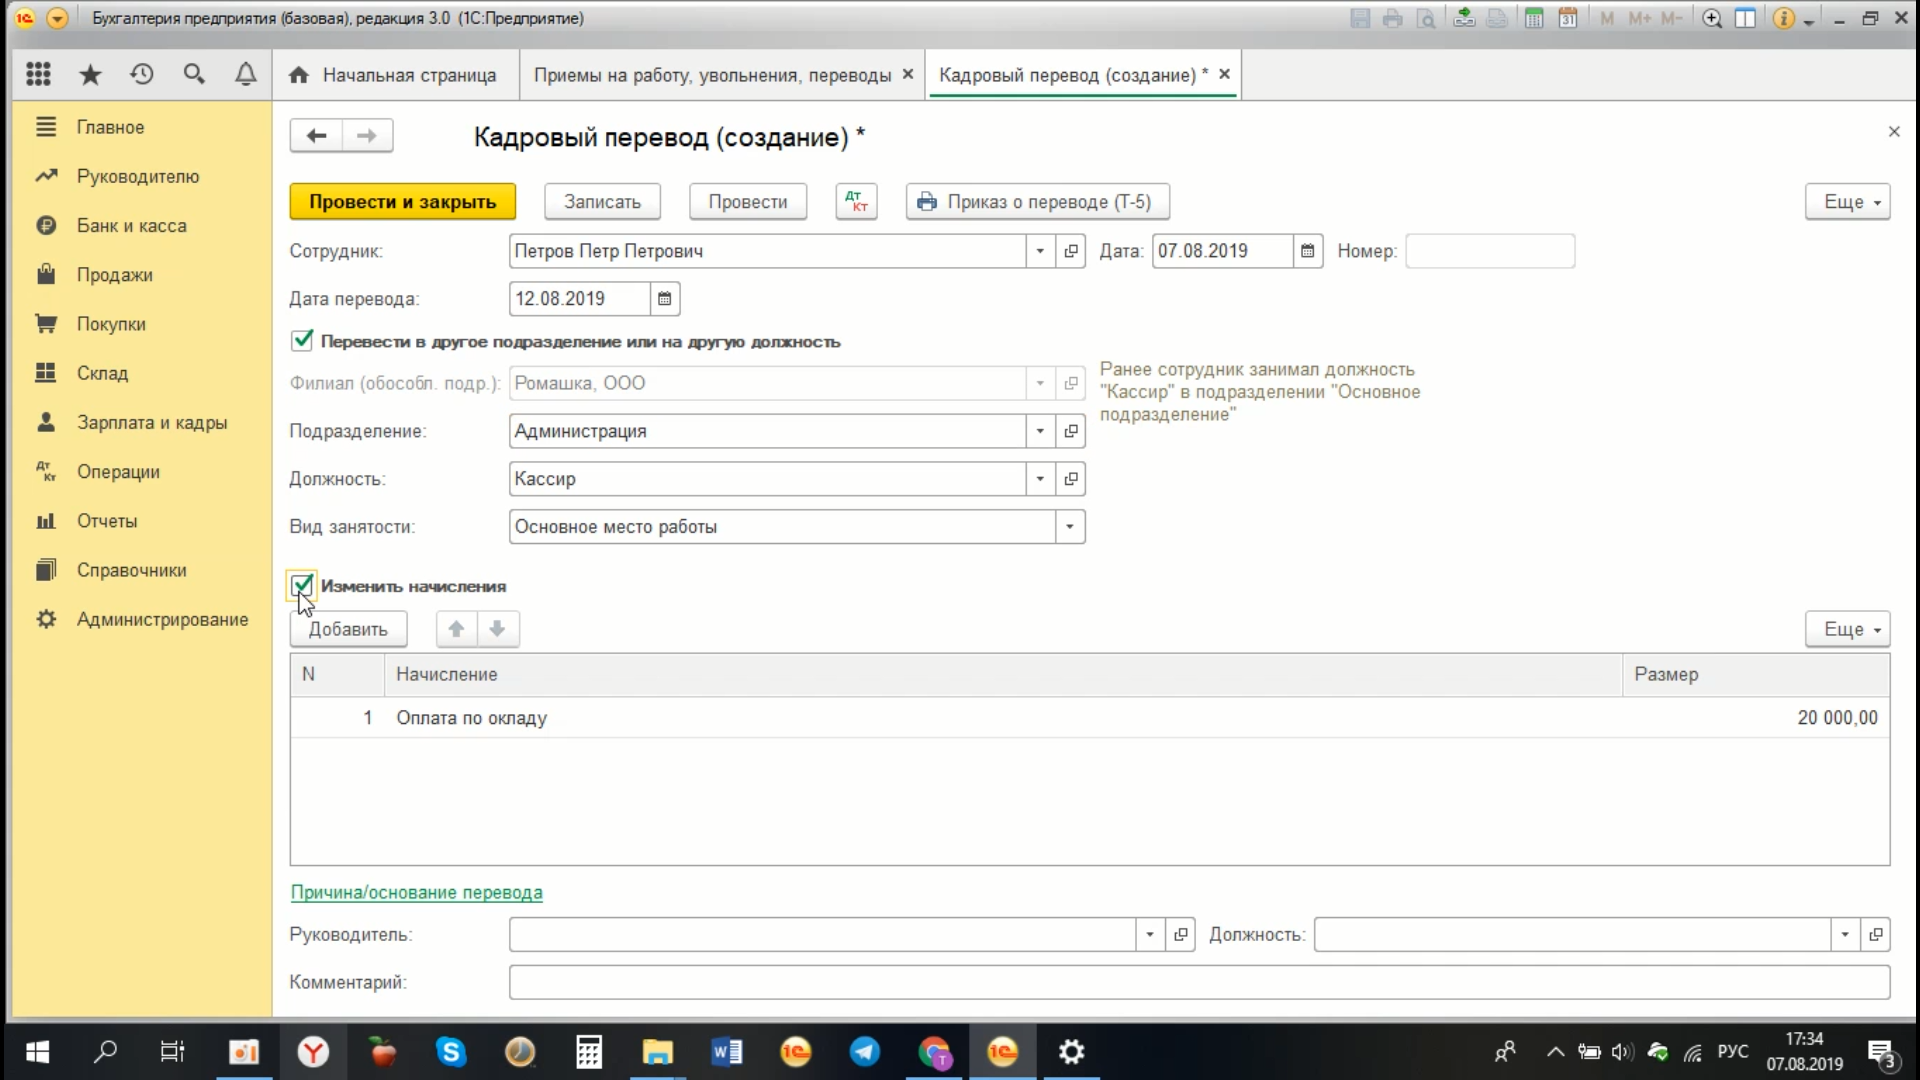Image resolution: width=1920 pixels, height=1080 pixels.
Task: Click the Комментарий input field
Action: point(1198,982)
